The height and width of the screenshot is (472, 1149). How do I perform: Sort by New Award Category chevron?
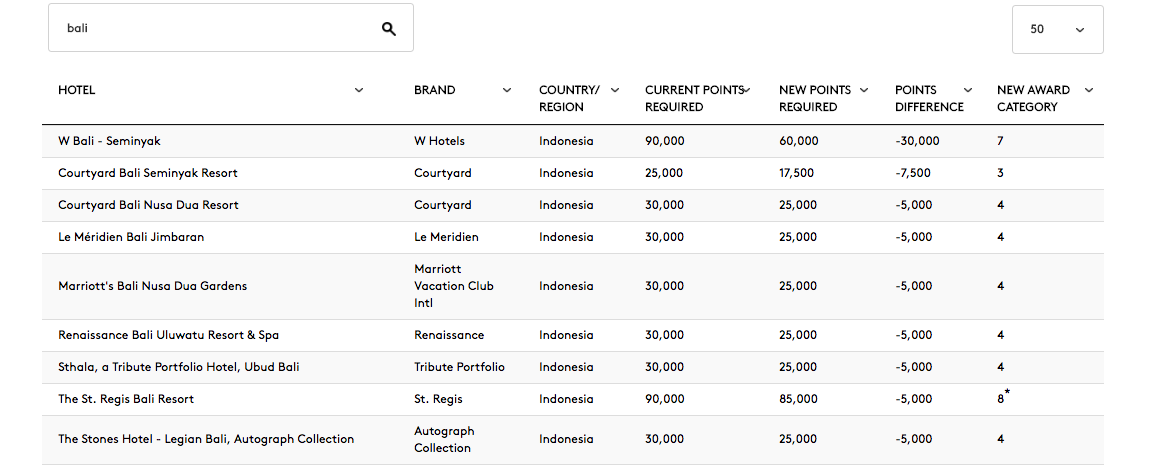[1089, 90]
